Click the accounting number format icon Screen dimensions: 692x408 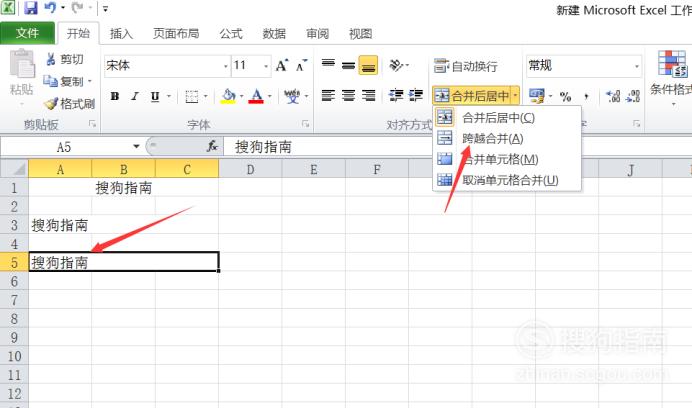tap(536, 96)
